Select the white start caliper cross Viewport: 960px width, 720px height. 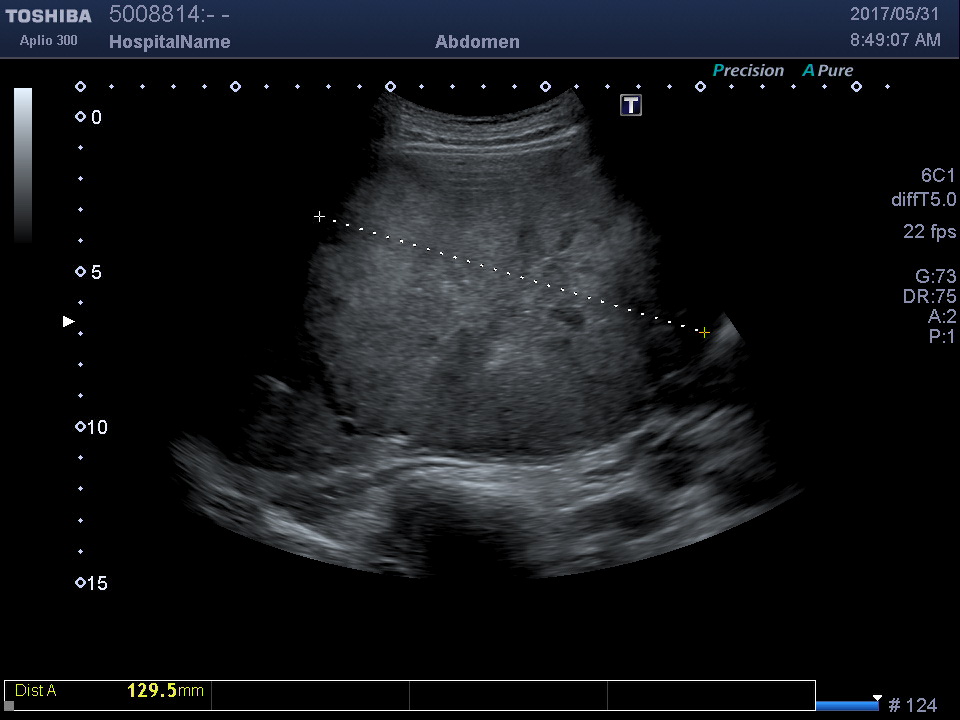[x=319, y=216]
